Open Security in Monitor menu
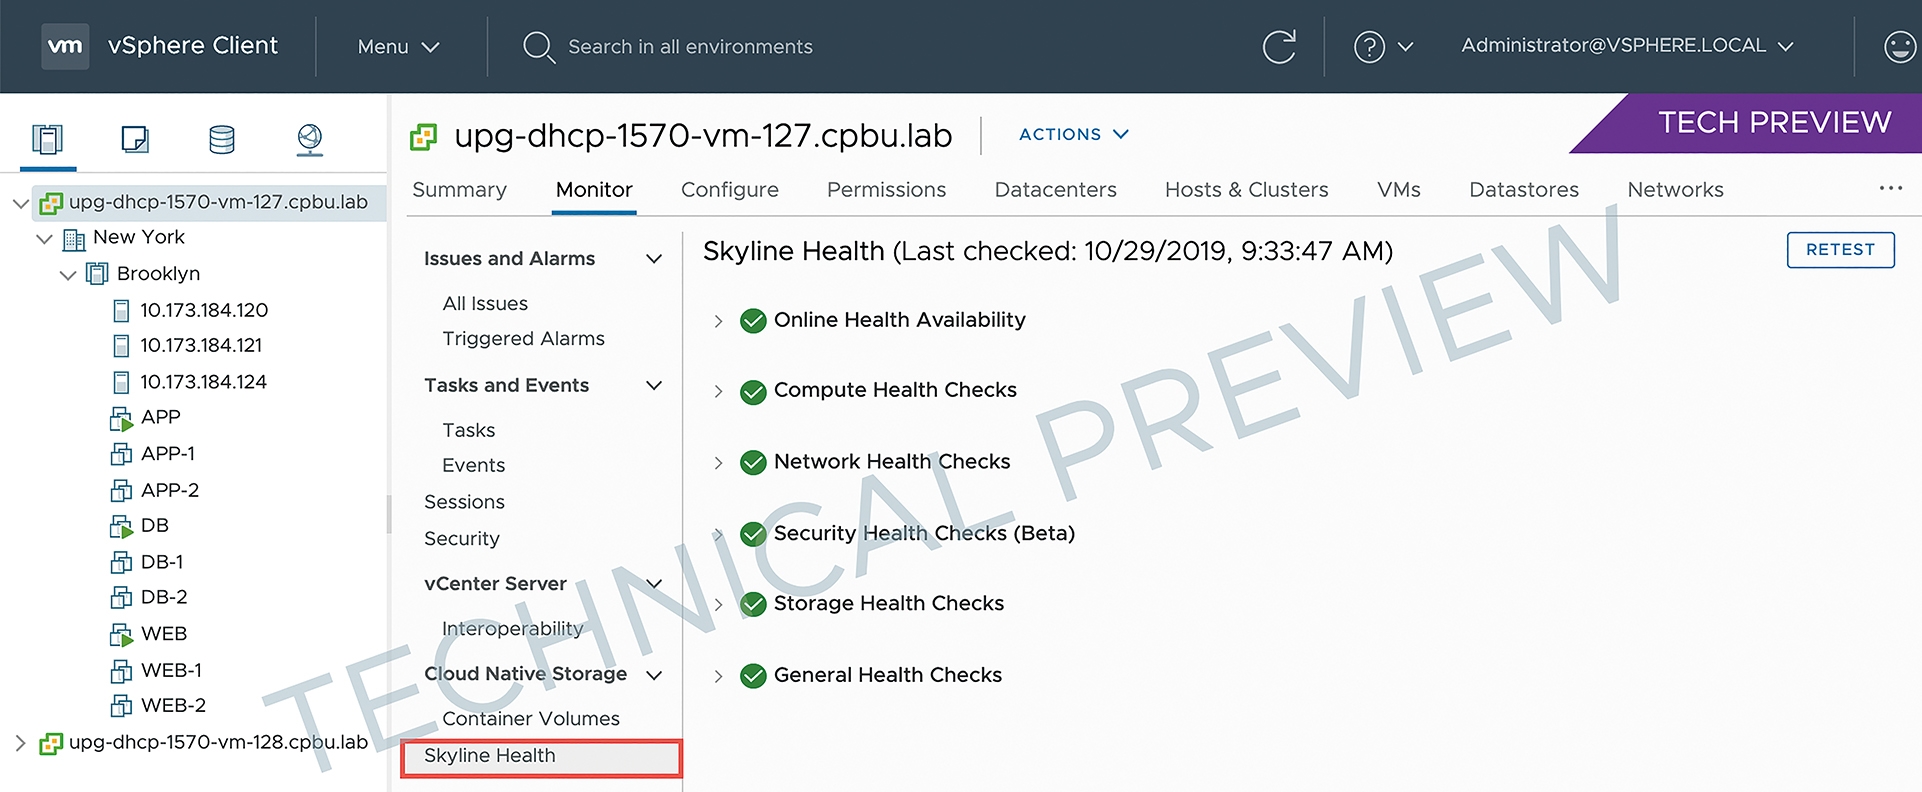 461,539
